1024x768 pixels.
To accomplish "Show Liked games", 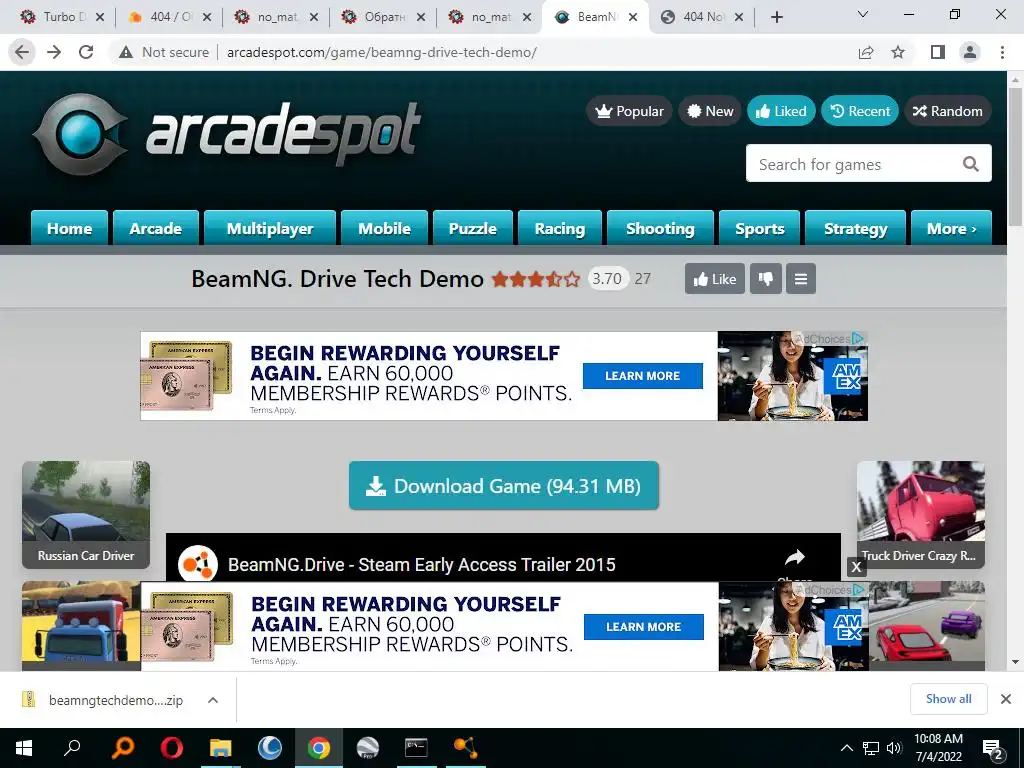I will [781, 111].
